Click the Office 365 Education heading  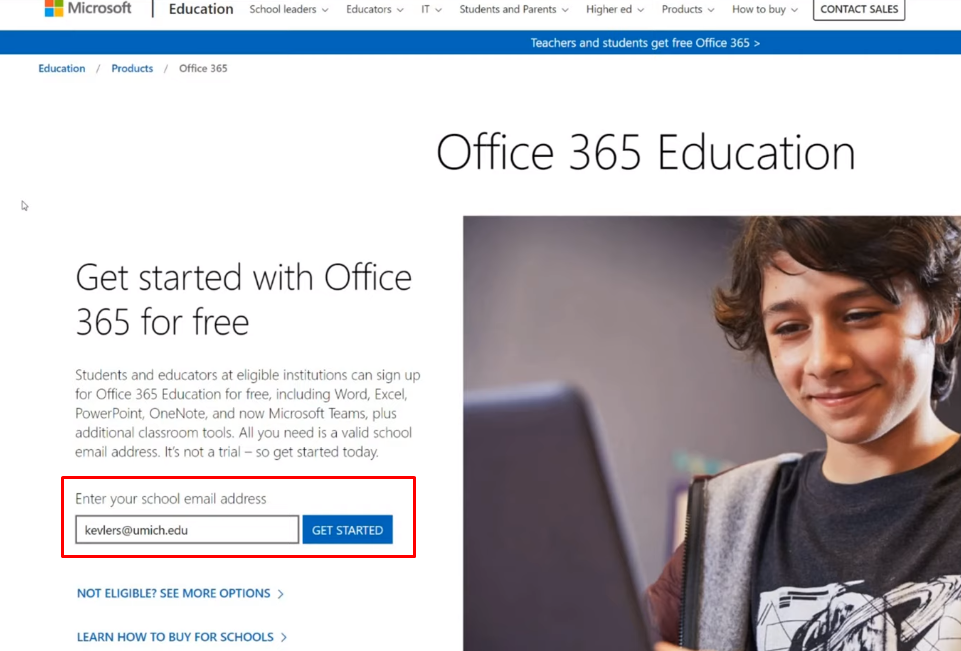[645, 152]
